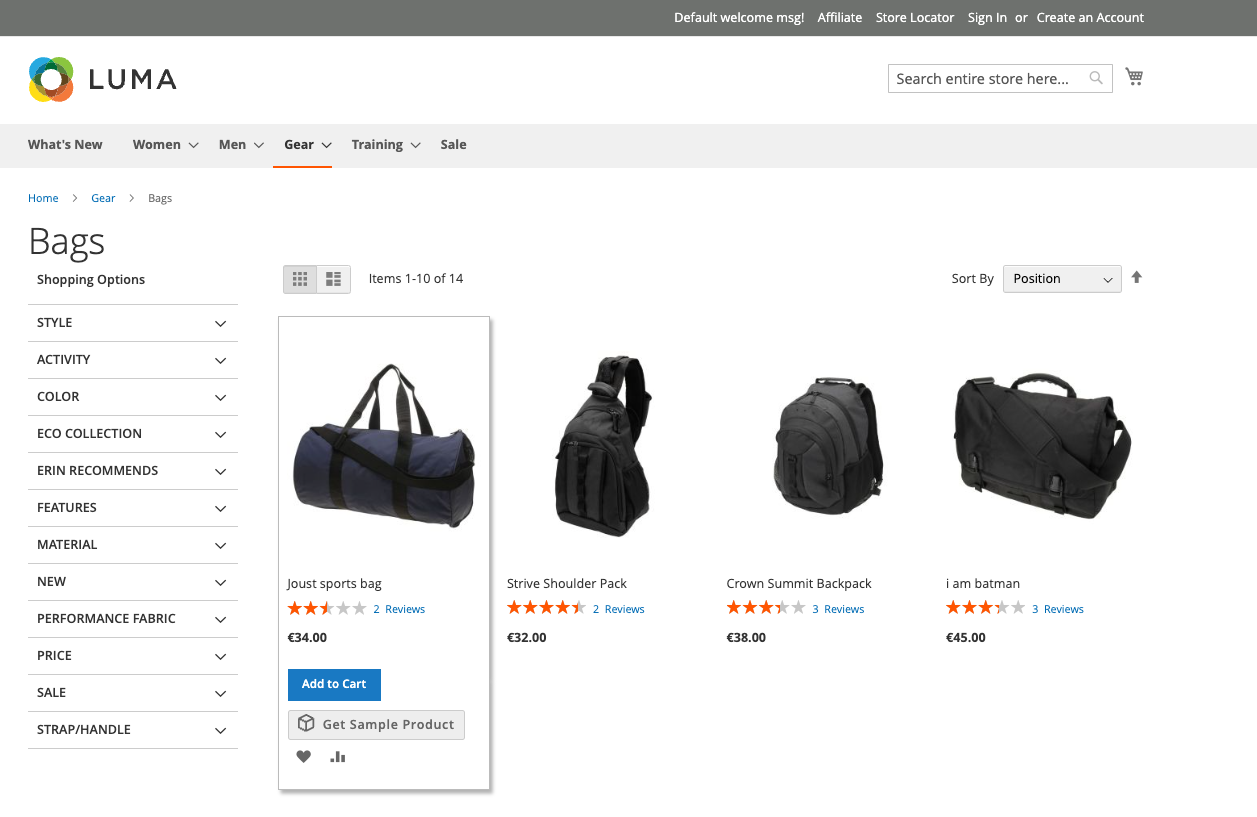Image resolution: width=1257 pixels, height=817 pixels.
Task: Switch to list view mode
Action: point(334,279)
